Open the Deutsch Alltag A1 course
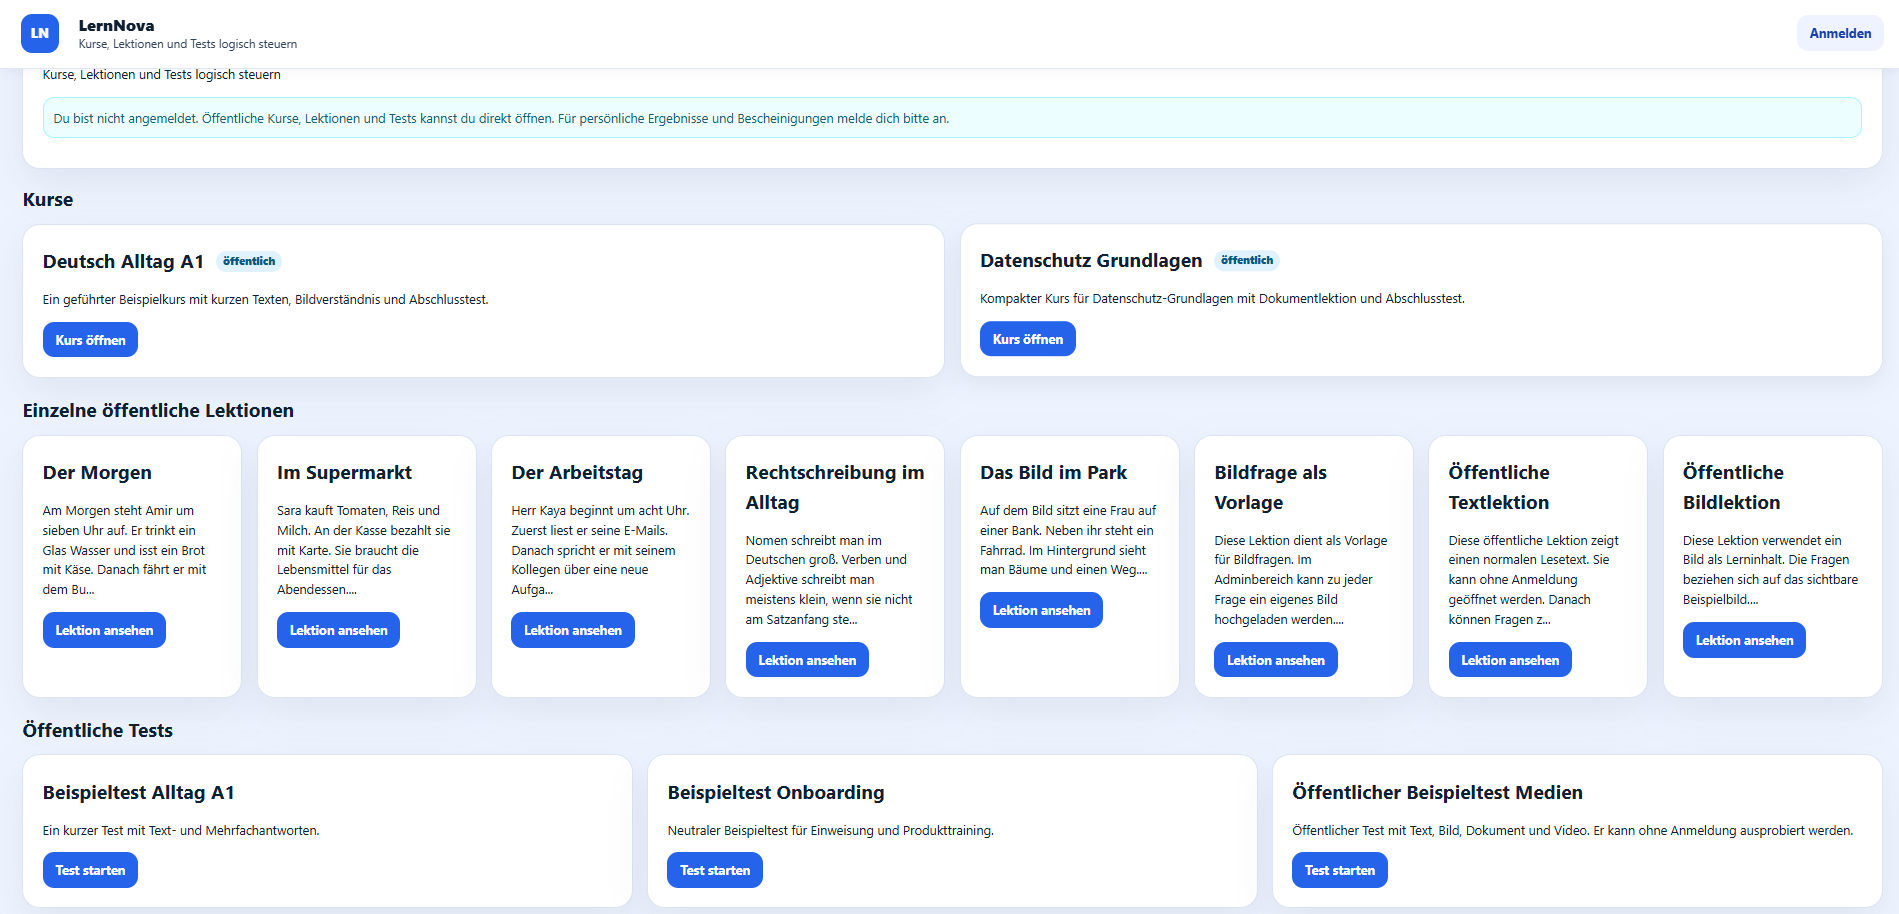The height and width of the screenshot is (914, 1899). click(90, 340)
